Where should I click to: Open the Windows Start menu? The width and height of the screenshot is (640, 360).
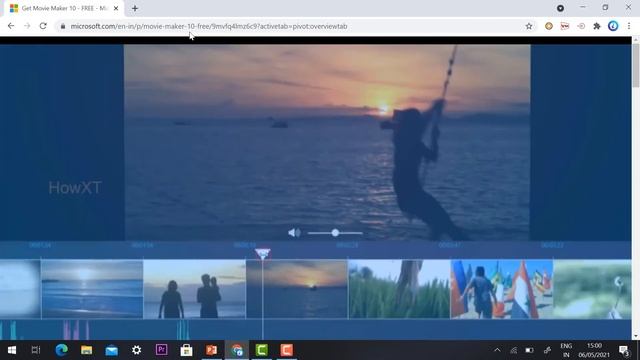(12, 350)
